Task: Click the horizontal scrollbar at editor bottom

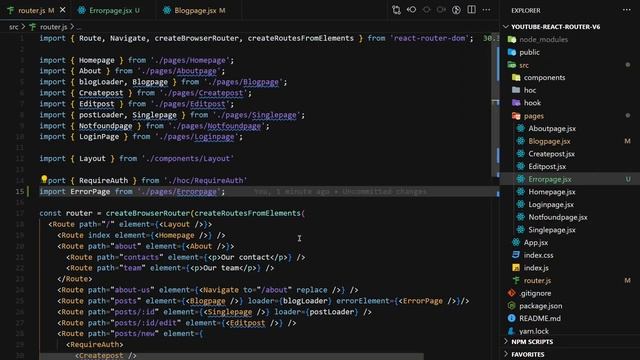Action: coord(231,357)
